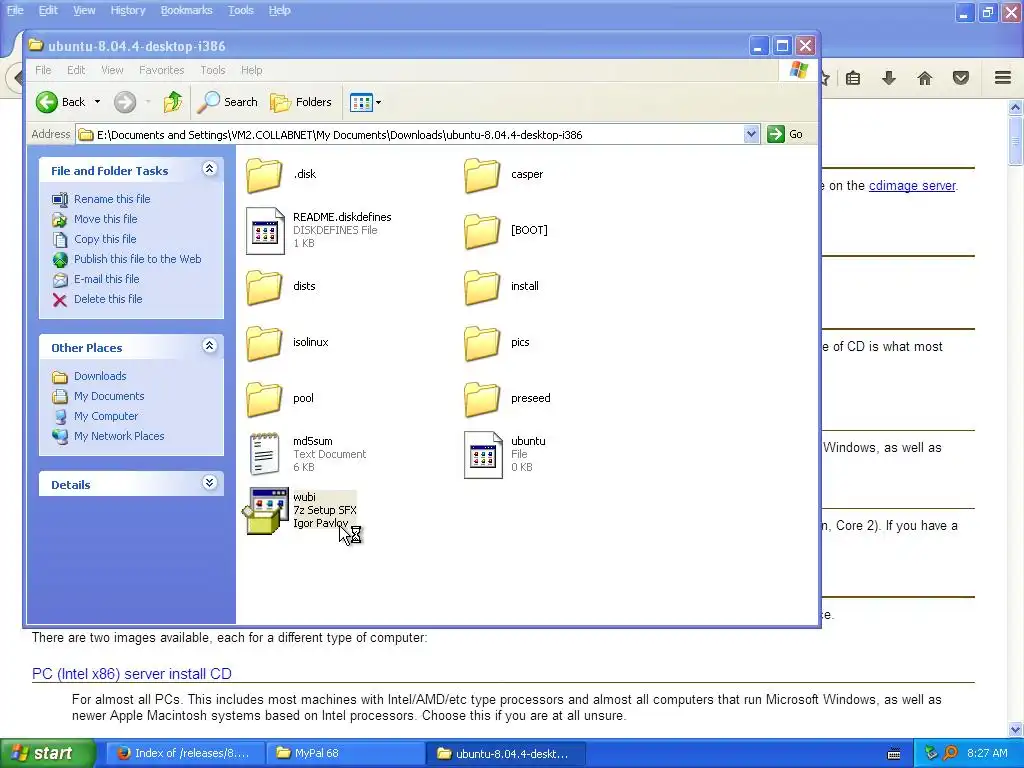The width and height of the screenshot is (1024, 768).
Task: Collapse the Other Places panel
Action: coord(209,346)
